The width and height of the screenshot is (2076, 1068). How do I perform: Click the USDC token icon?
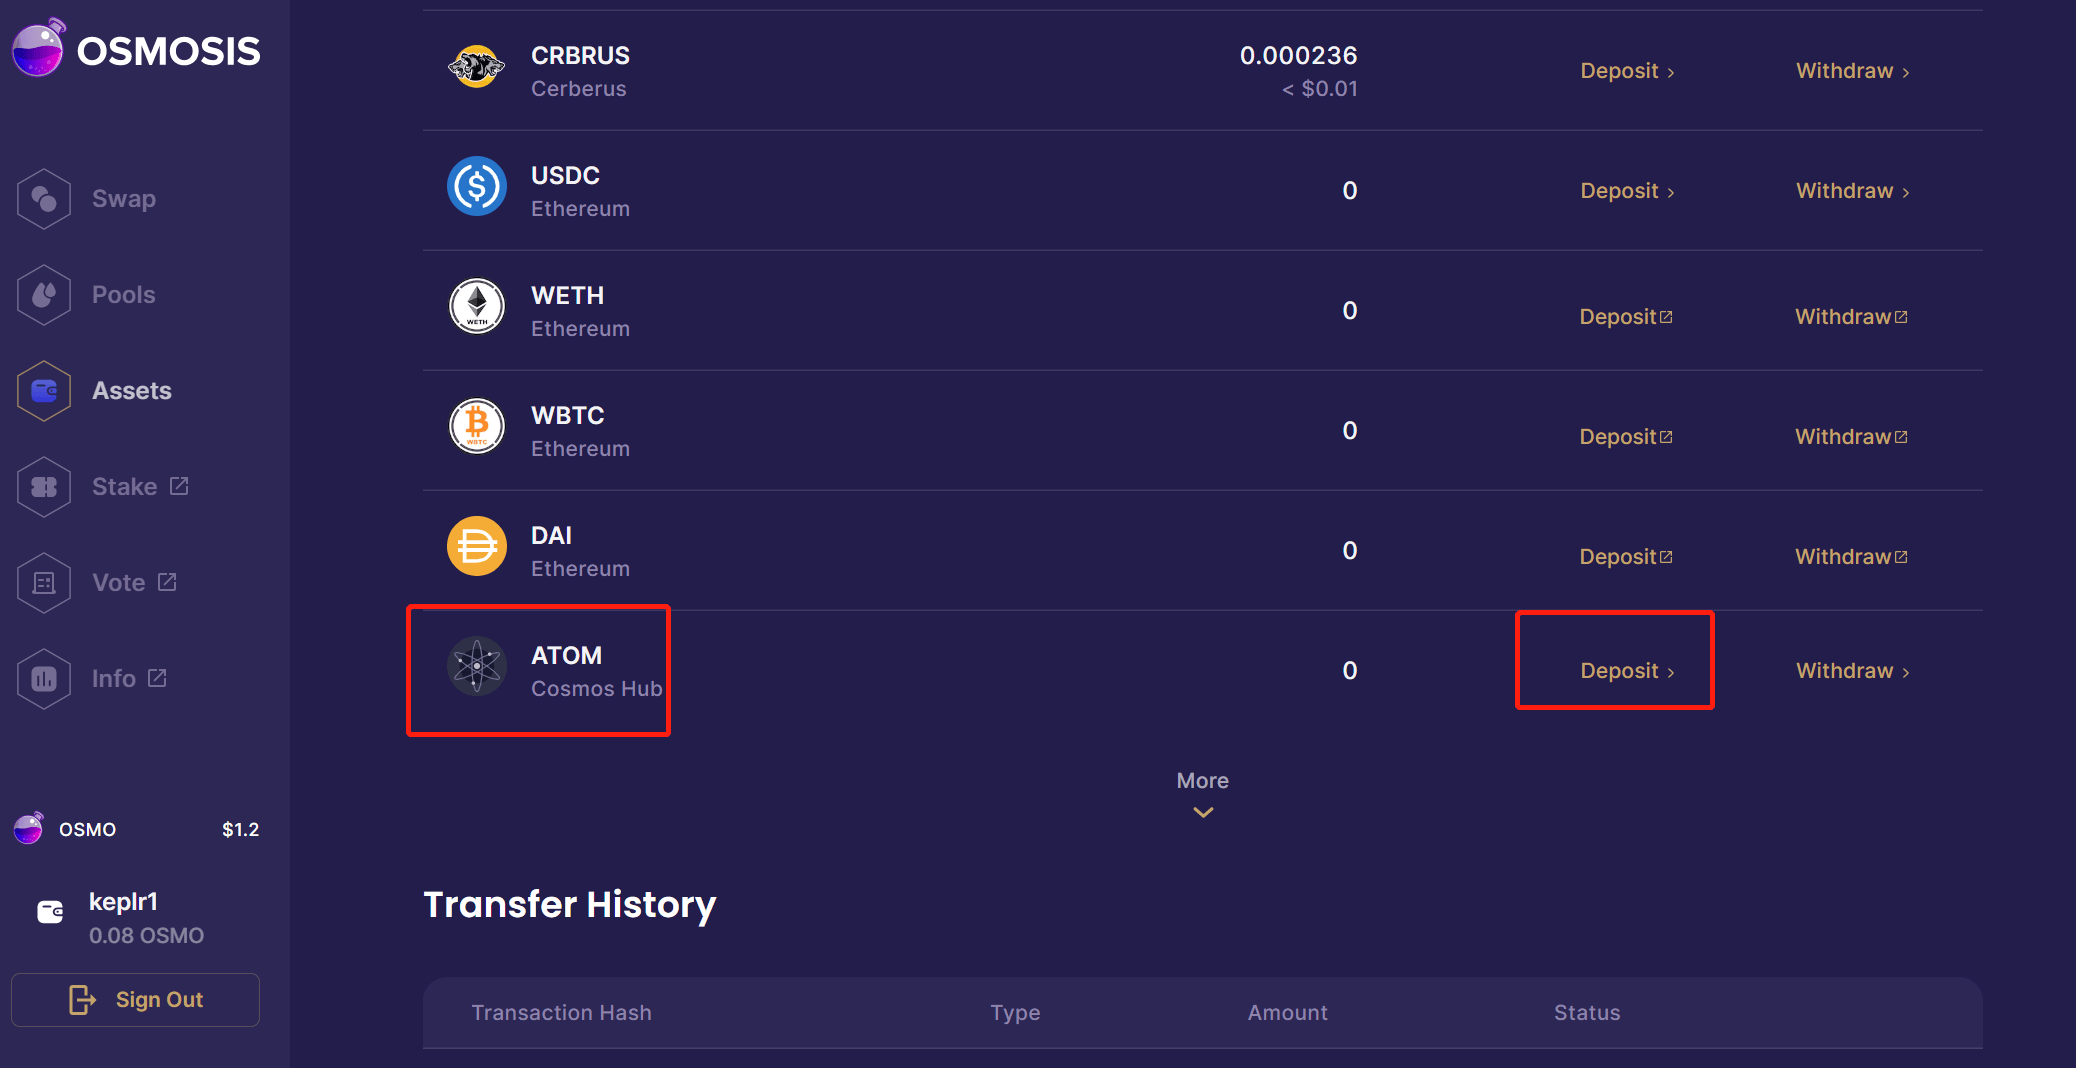[x=477, y=186]
